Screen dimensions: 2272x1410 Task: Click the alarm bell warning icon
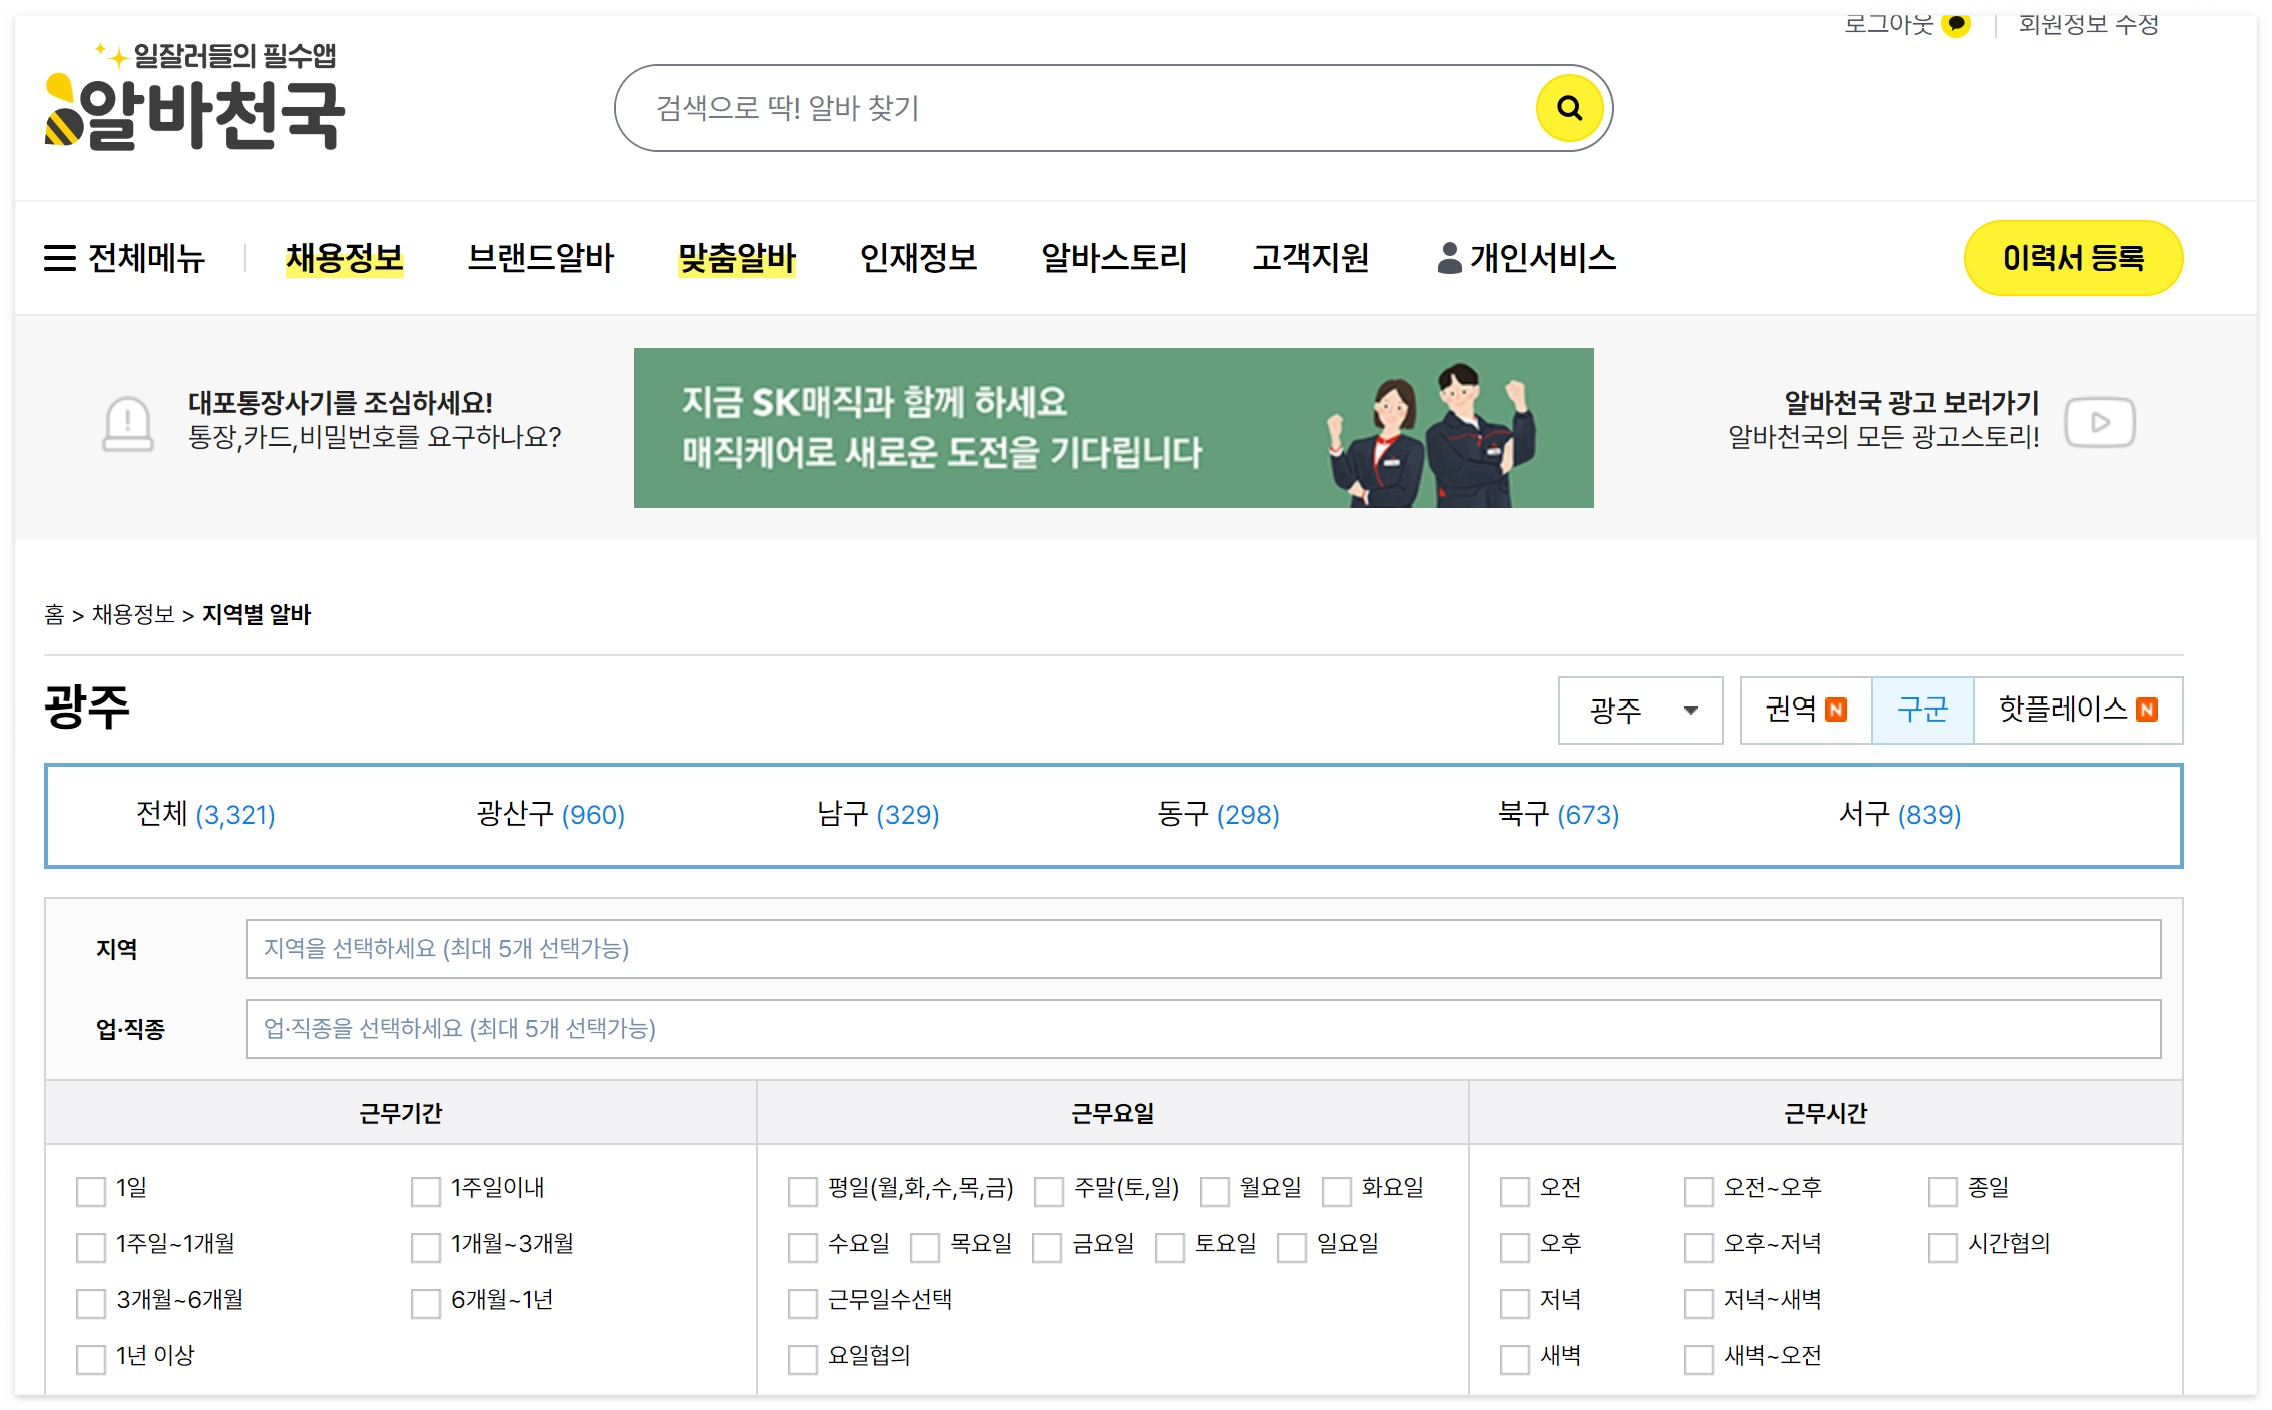pyautogui.click(x=128, y=423)
